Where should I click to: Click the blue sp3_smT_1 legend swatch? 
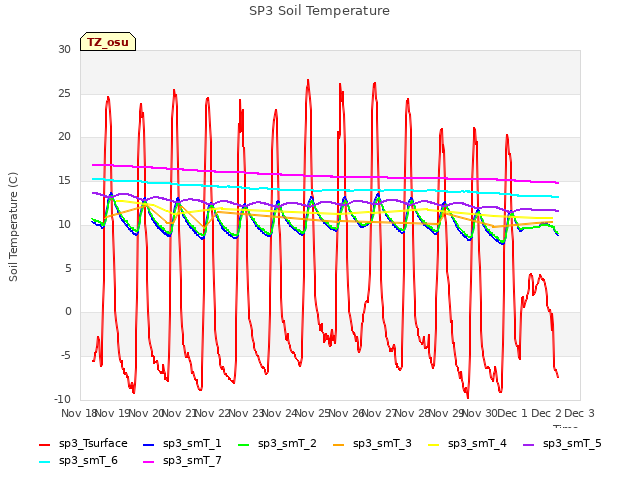tap(149, 444)
